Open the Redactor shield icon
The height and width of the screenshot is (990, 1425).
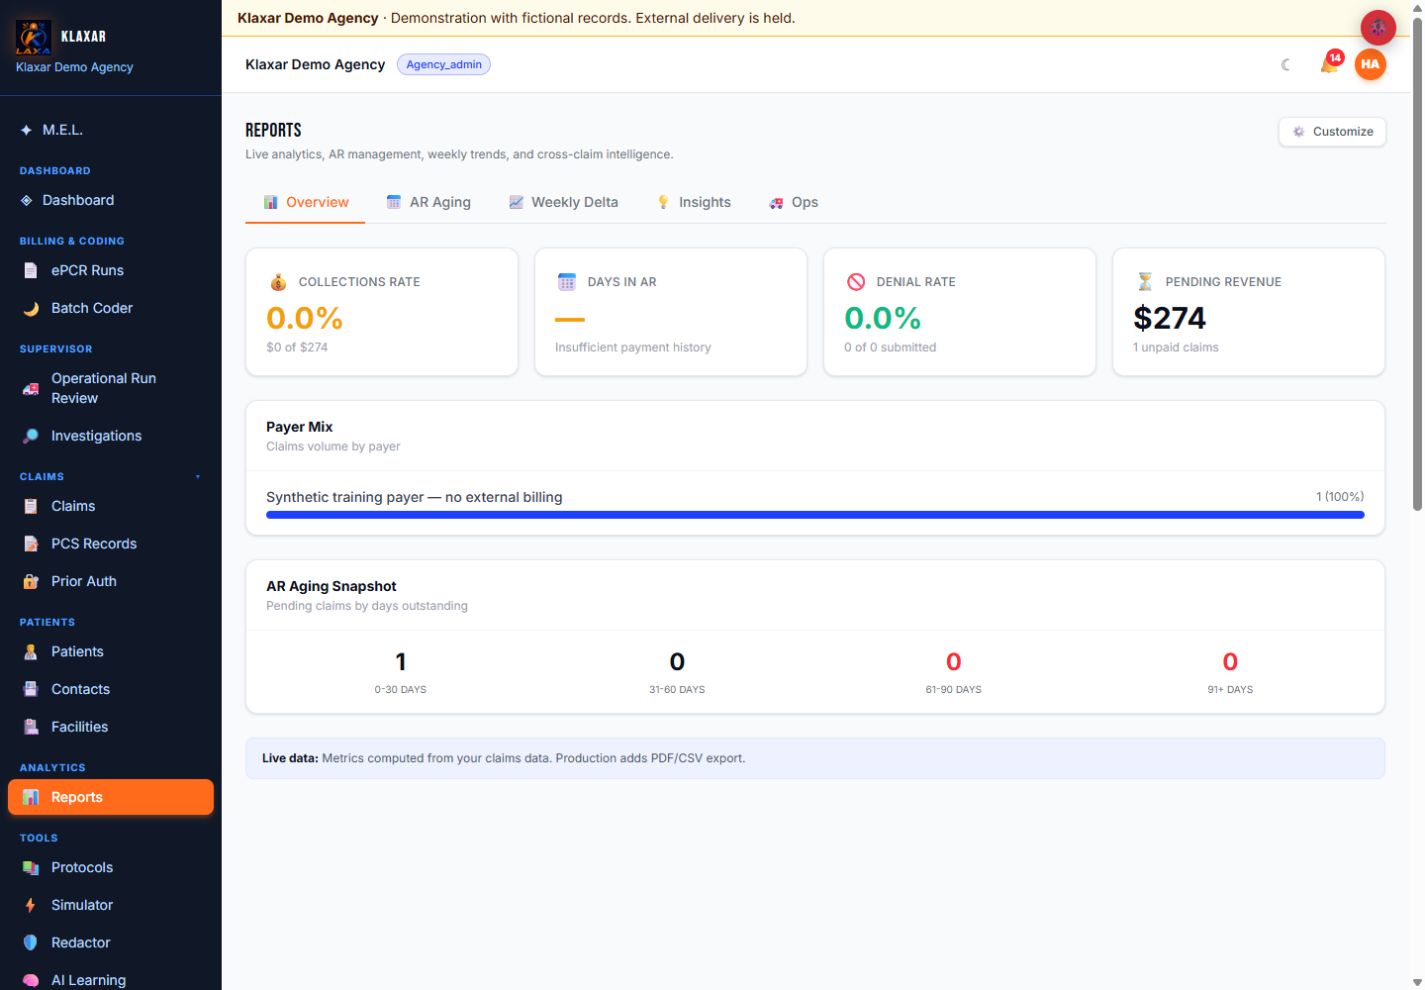pos(31,943)
